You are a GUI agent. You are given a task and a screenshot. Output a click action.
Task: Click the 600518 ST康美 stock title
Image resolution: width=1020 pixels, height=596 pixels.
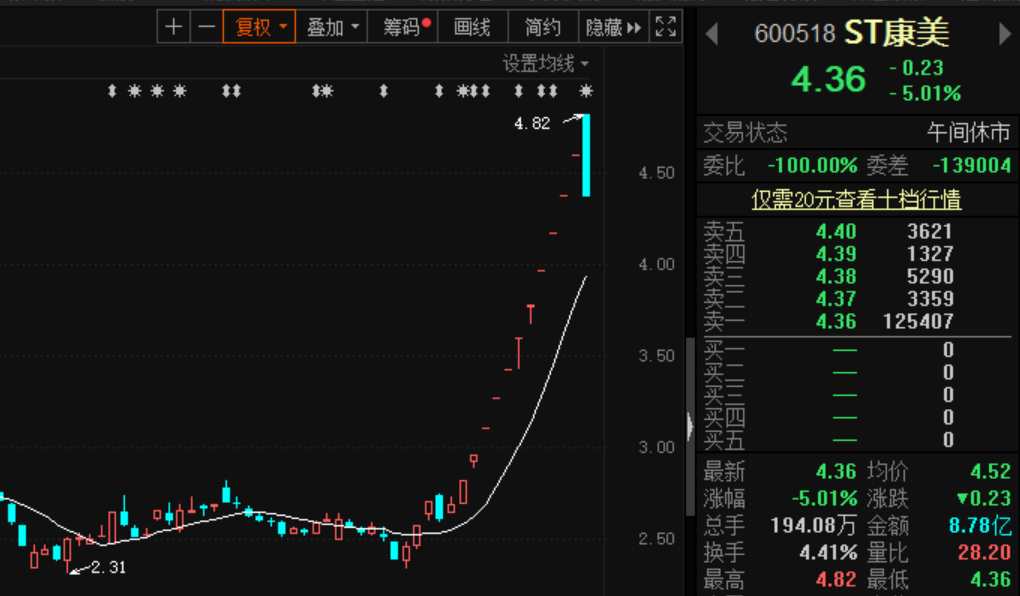pos(852,33)
